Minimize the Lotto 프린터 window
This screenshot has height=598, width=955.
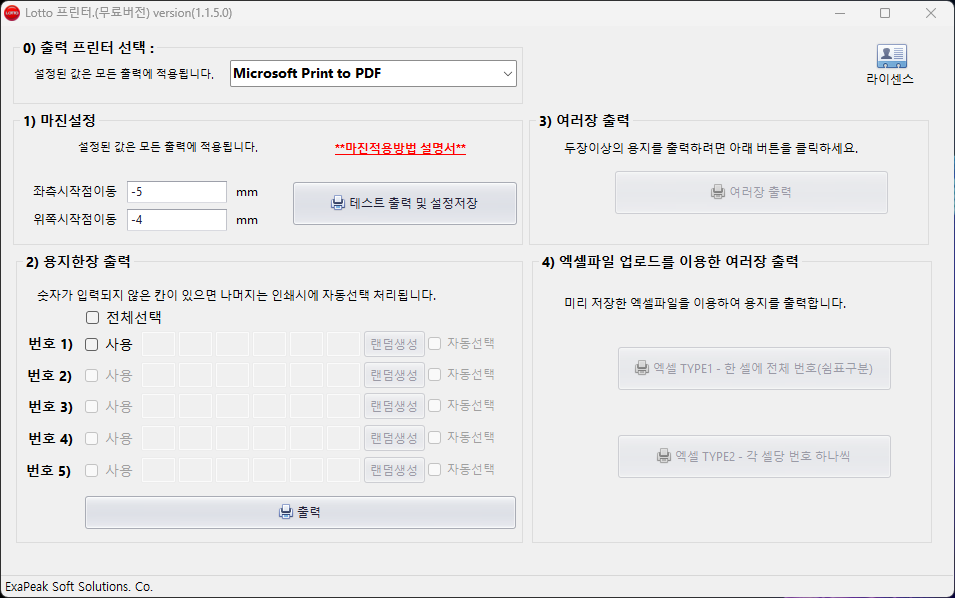[840, 13]
